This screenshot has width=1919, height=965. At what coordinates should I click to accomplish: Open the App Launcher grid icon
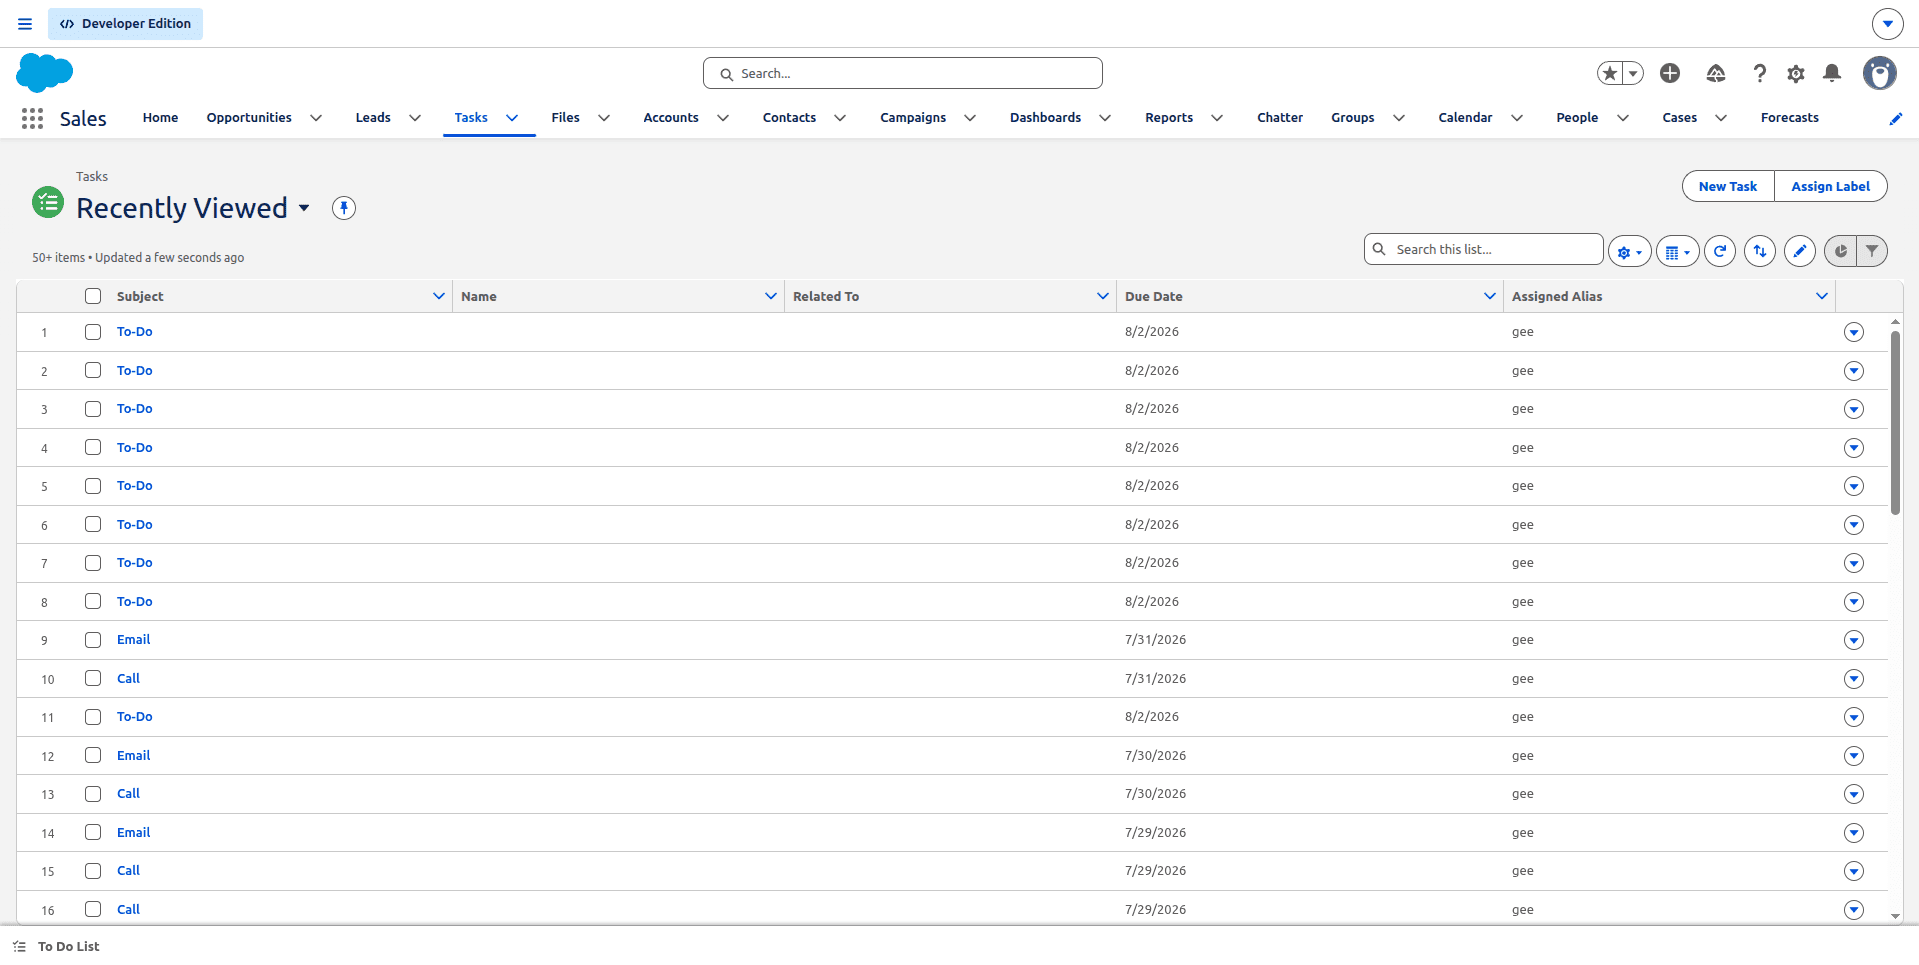32,118
